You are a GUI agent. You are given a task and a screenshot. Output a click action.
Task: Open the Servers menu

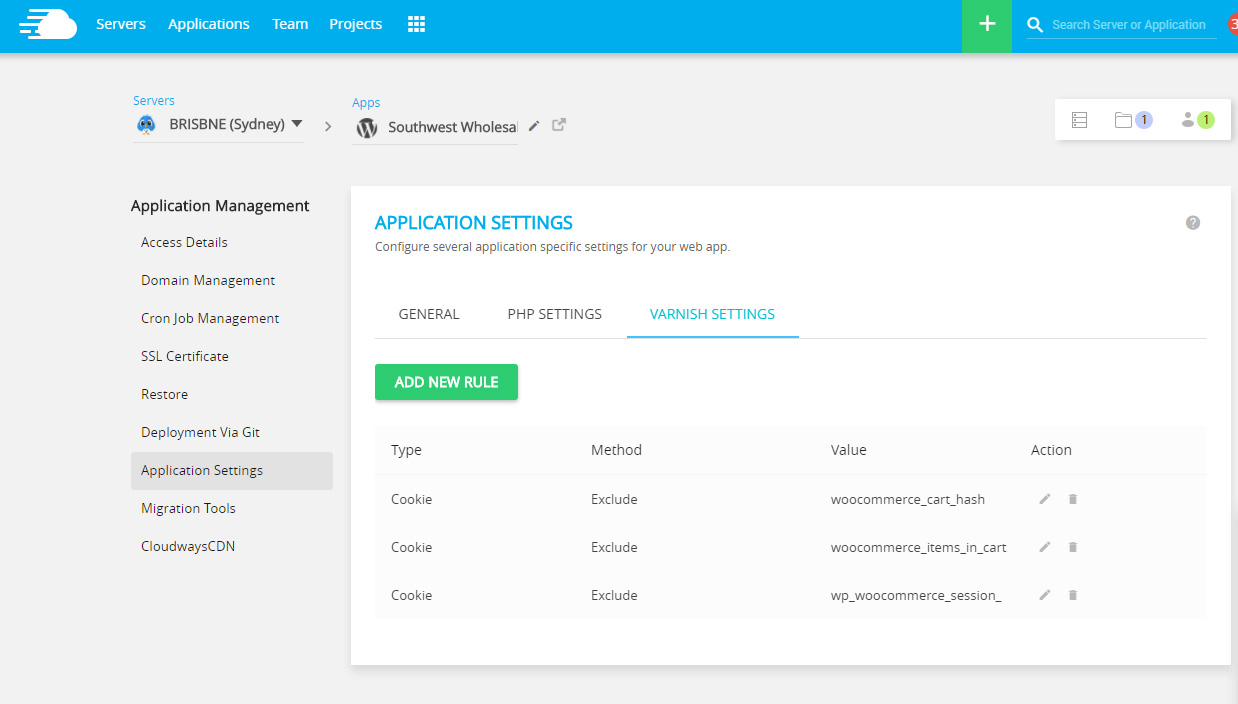(x=121, y=24)
